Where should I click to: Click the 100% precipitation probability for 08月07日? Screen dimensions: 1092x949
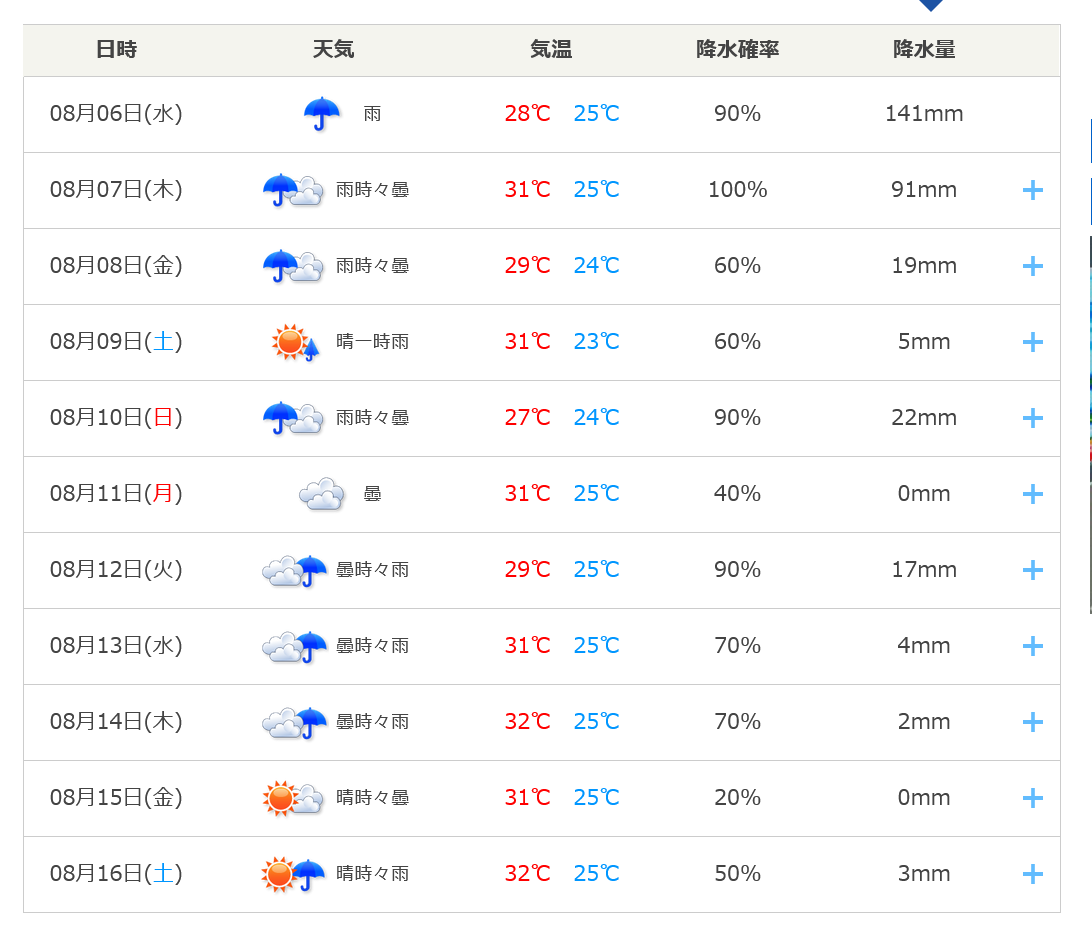pos(737,190)
